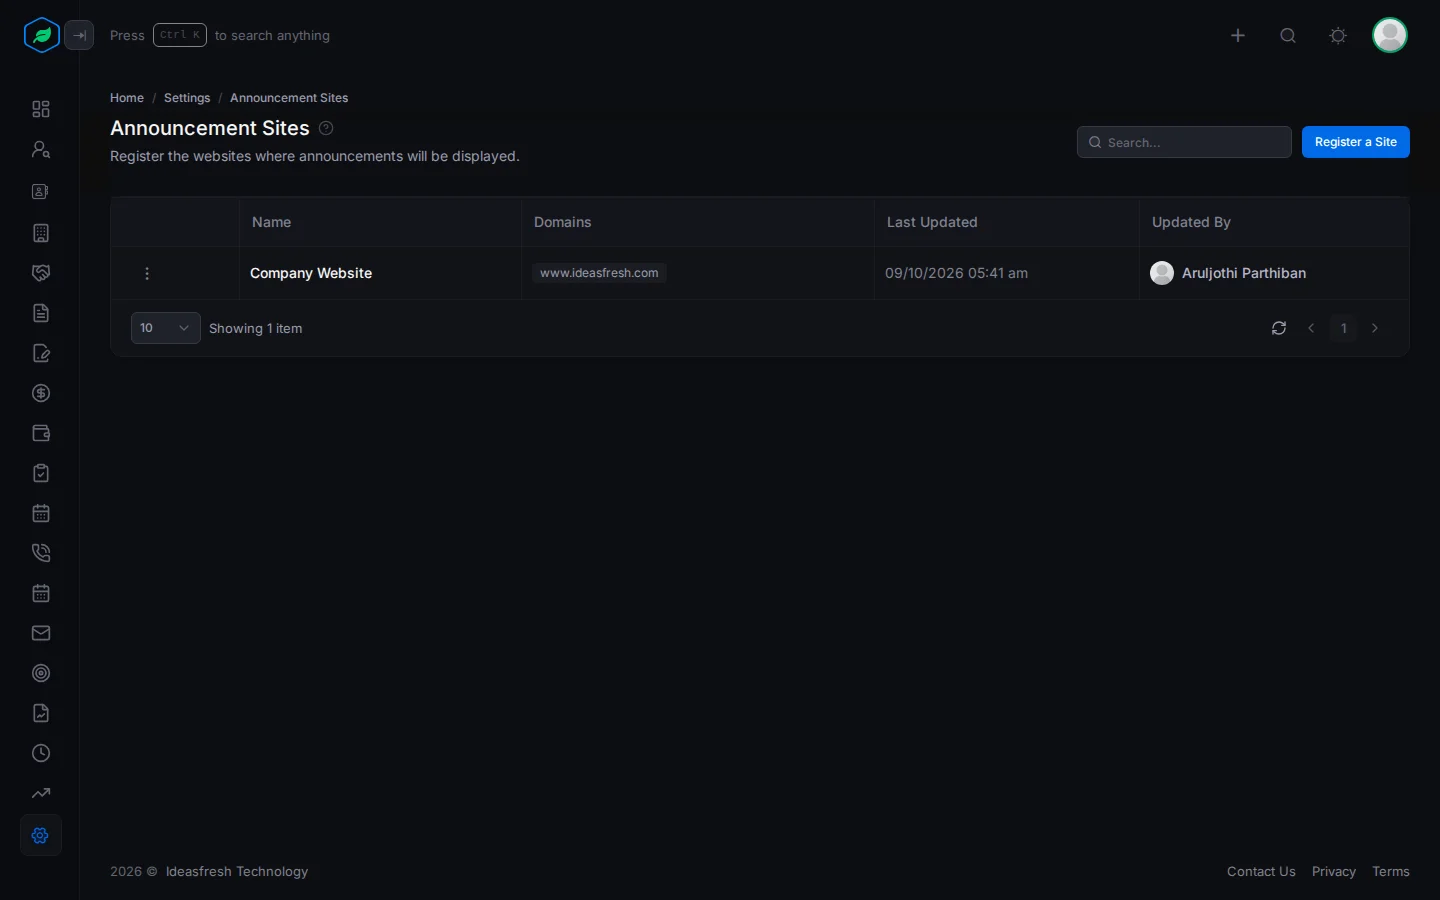The width and height of the screenshot is (1440, 900).
Task: Open the phone calls sidebar icon
Action: tap(41, 553)
